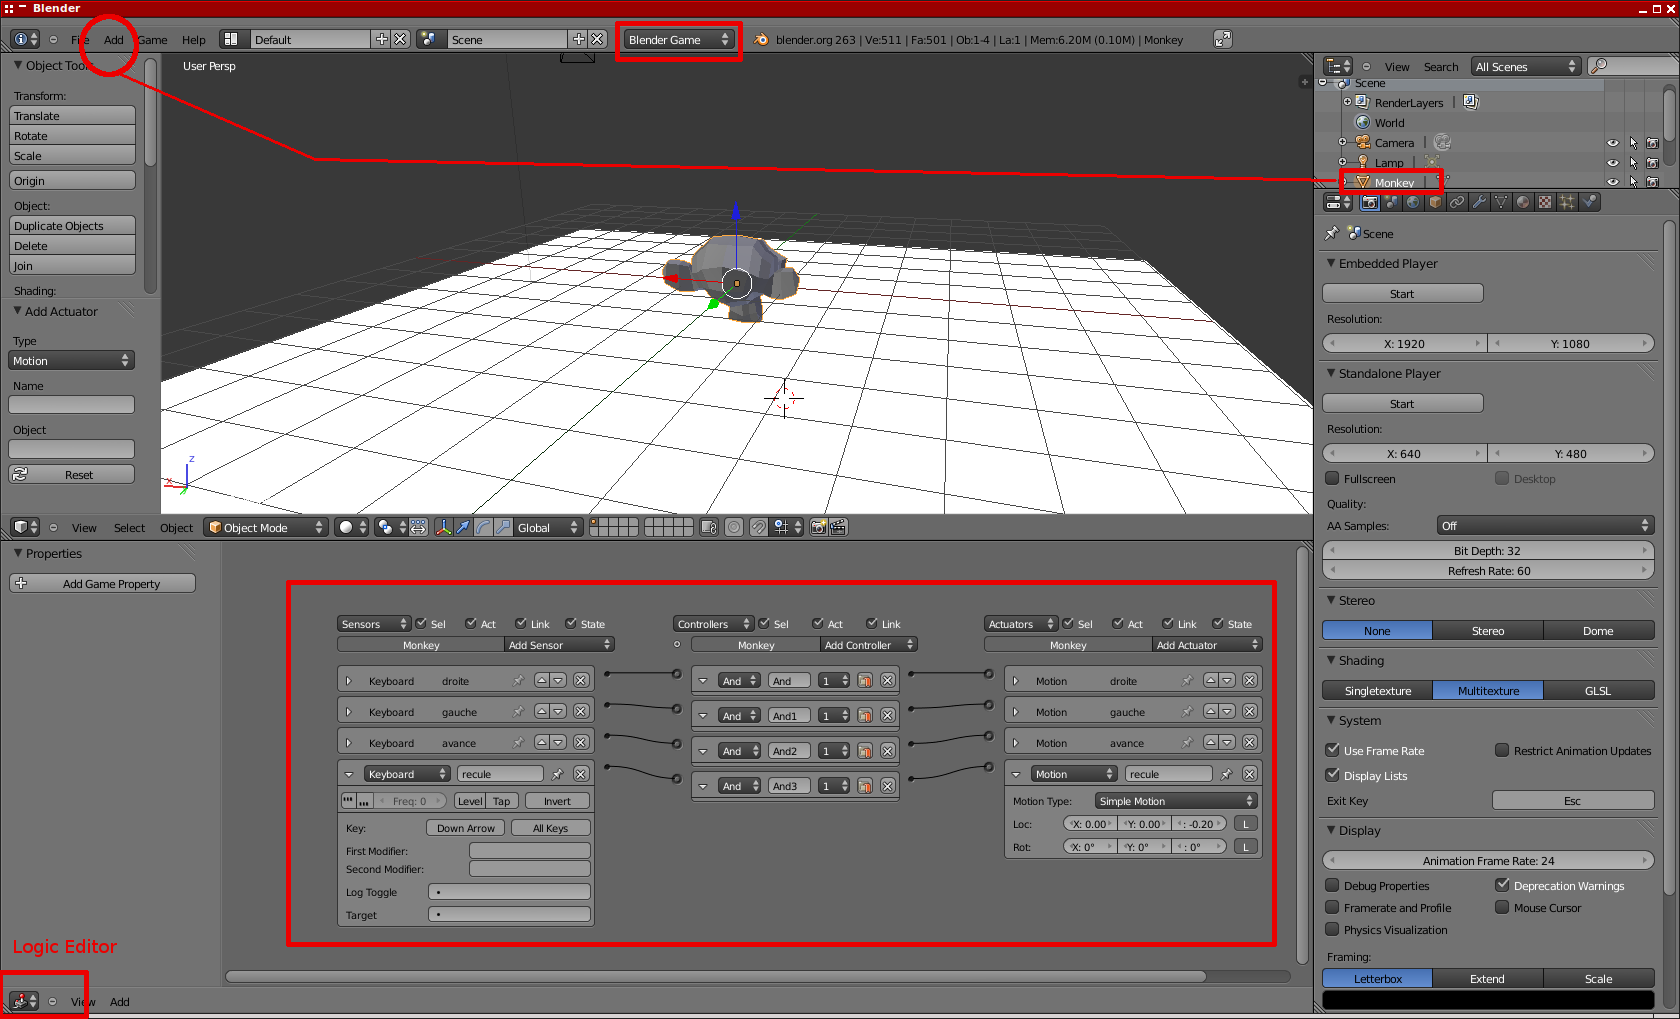Toggle the Mouse Cursor checkbox
Screen dimensions: 1680x1019
point(1502,907)
